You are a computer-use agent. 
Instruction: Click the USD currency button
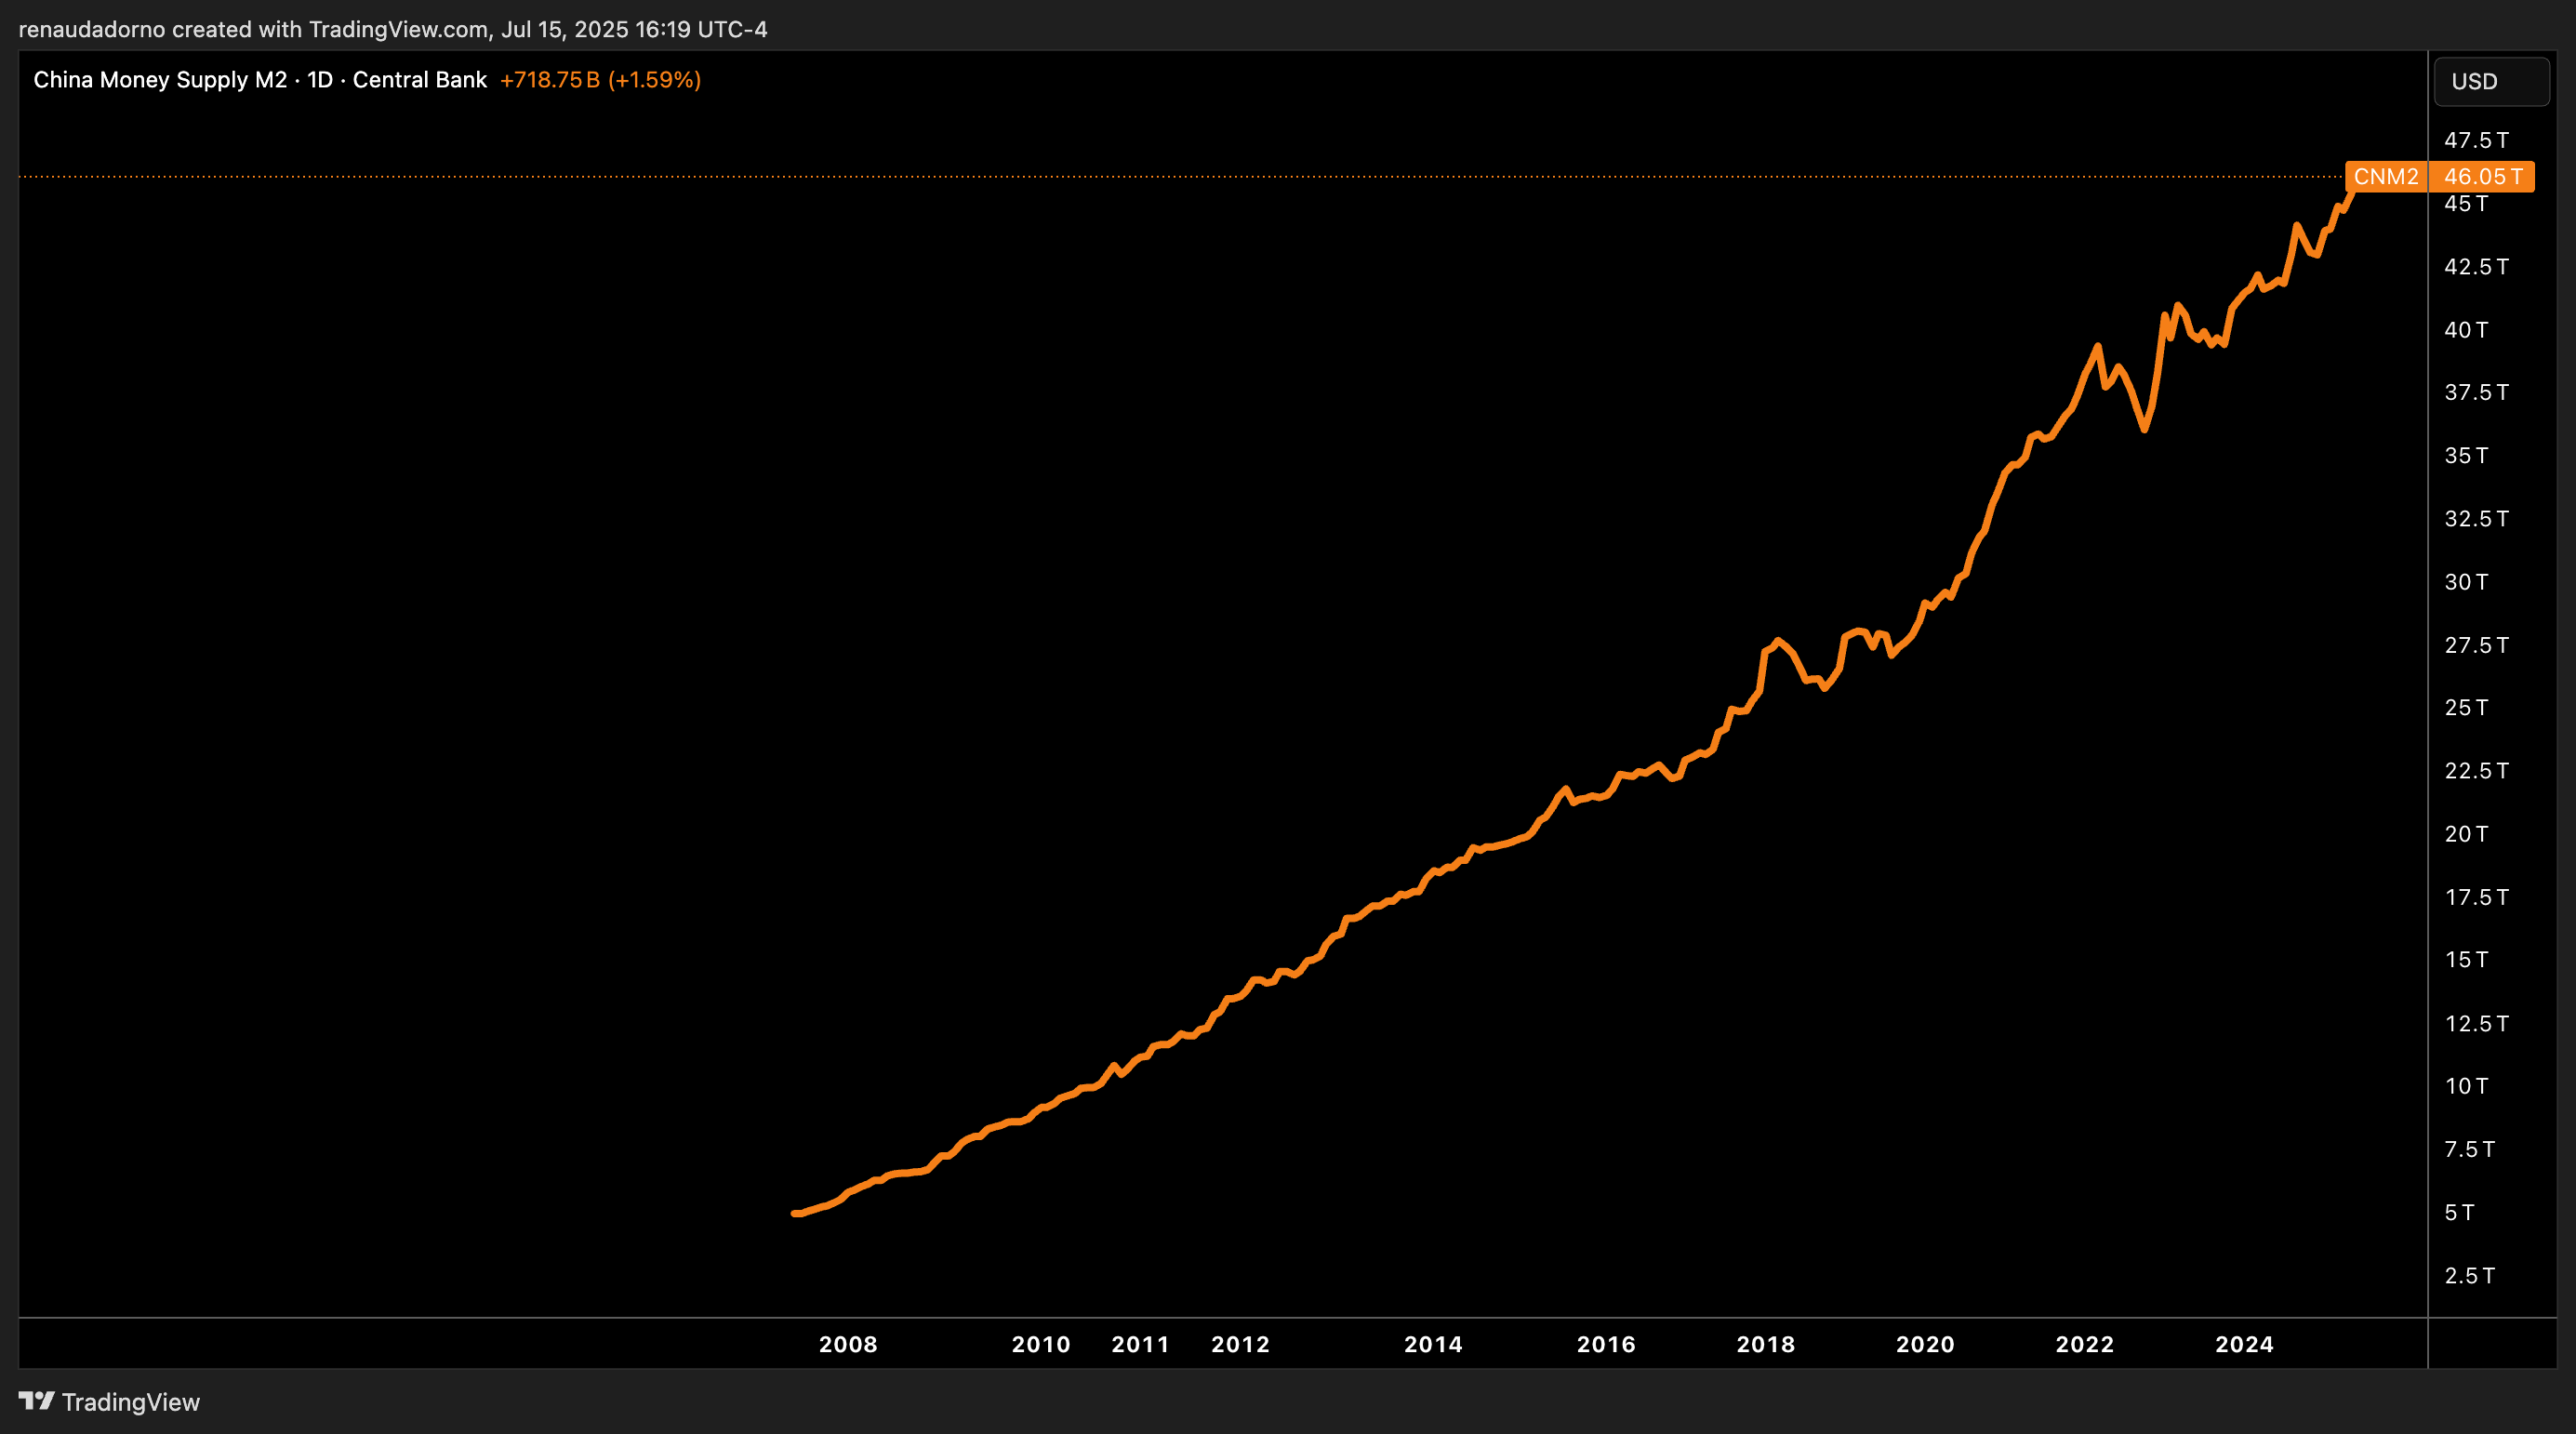2491,81
